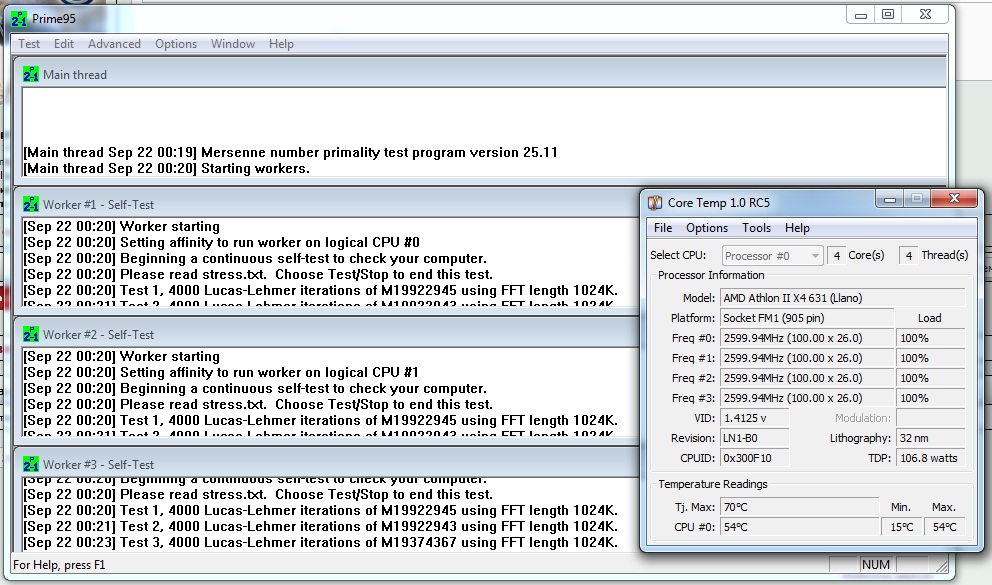Image resolution: width=992 pixels, height=585 pixels.
Task: Open Prime95 Options menu
Action: click(x=176, y=44)
